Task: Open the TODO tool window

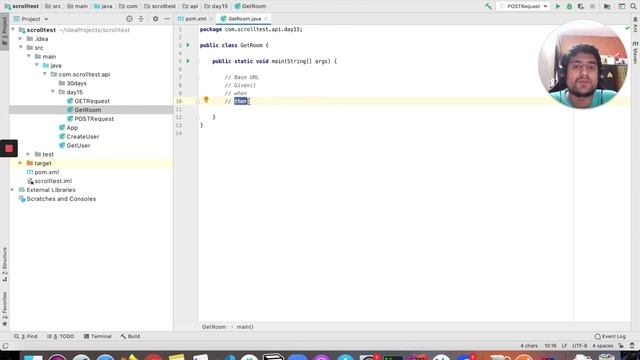Action: pos(60,336)
